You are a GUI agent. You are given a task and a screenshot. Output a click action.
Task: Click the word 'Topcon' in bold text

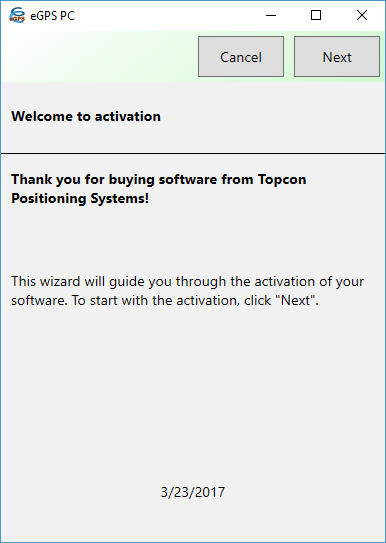click(282, 179)
